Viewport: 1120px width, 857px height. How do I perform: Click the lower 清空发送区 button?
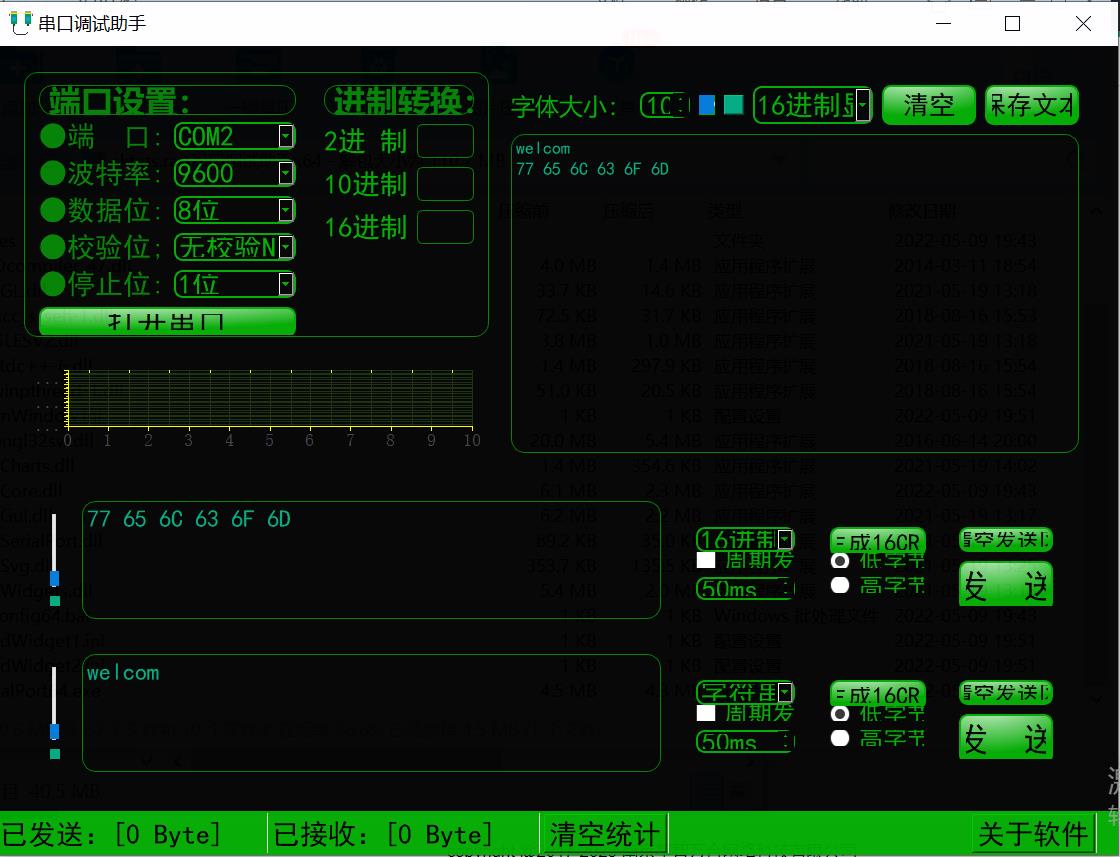1006,692
